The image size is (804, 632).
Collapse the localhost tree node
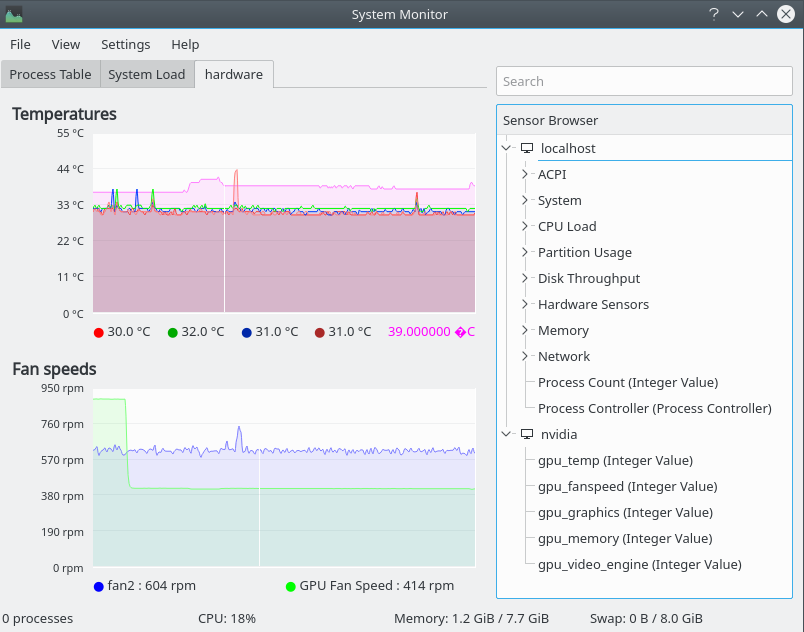(506, 148)
